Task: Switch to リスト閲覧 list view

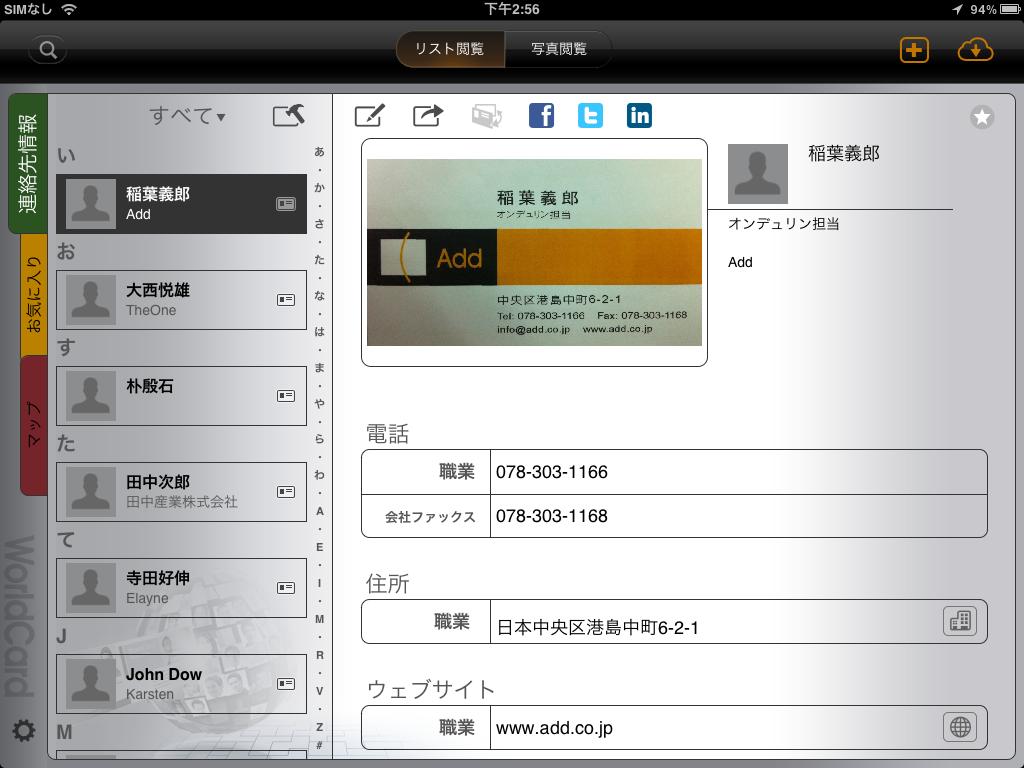Action: [450, 49]
